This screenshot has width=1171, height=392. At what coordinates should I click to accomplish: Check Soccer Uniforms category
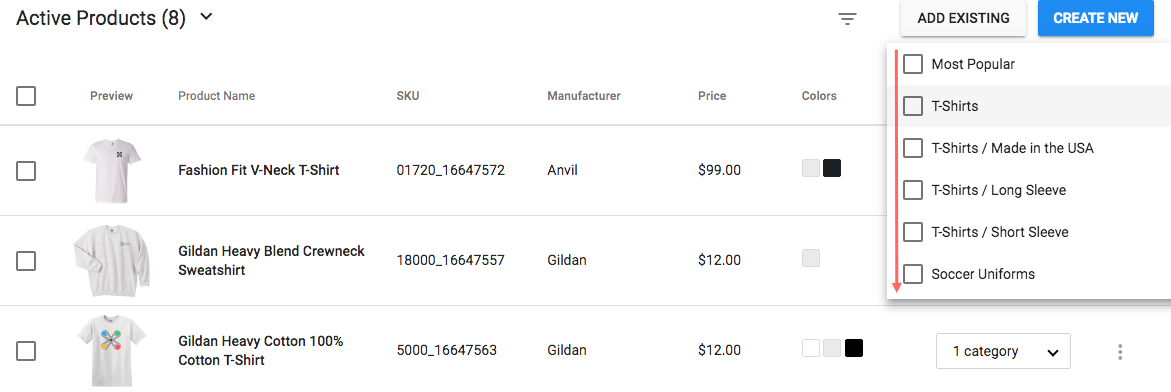click(x=913, y=273)
